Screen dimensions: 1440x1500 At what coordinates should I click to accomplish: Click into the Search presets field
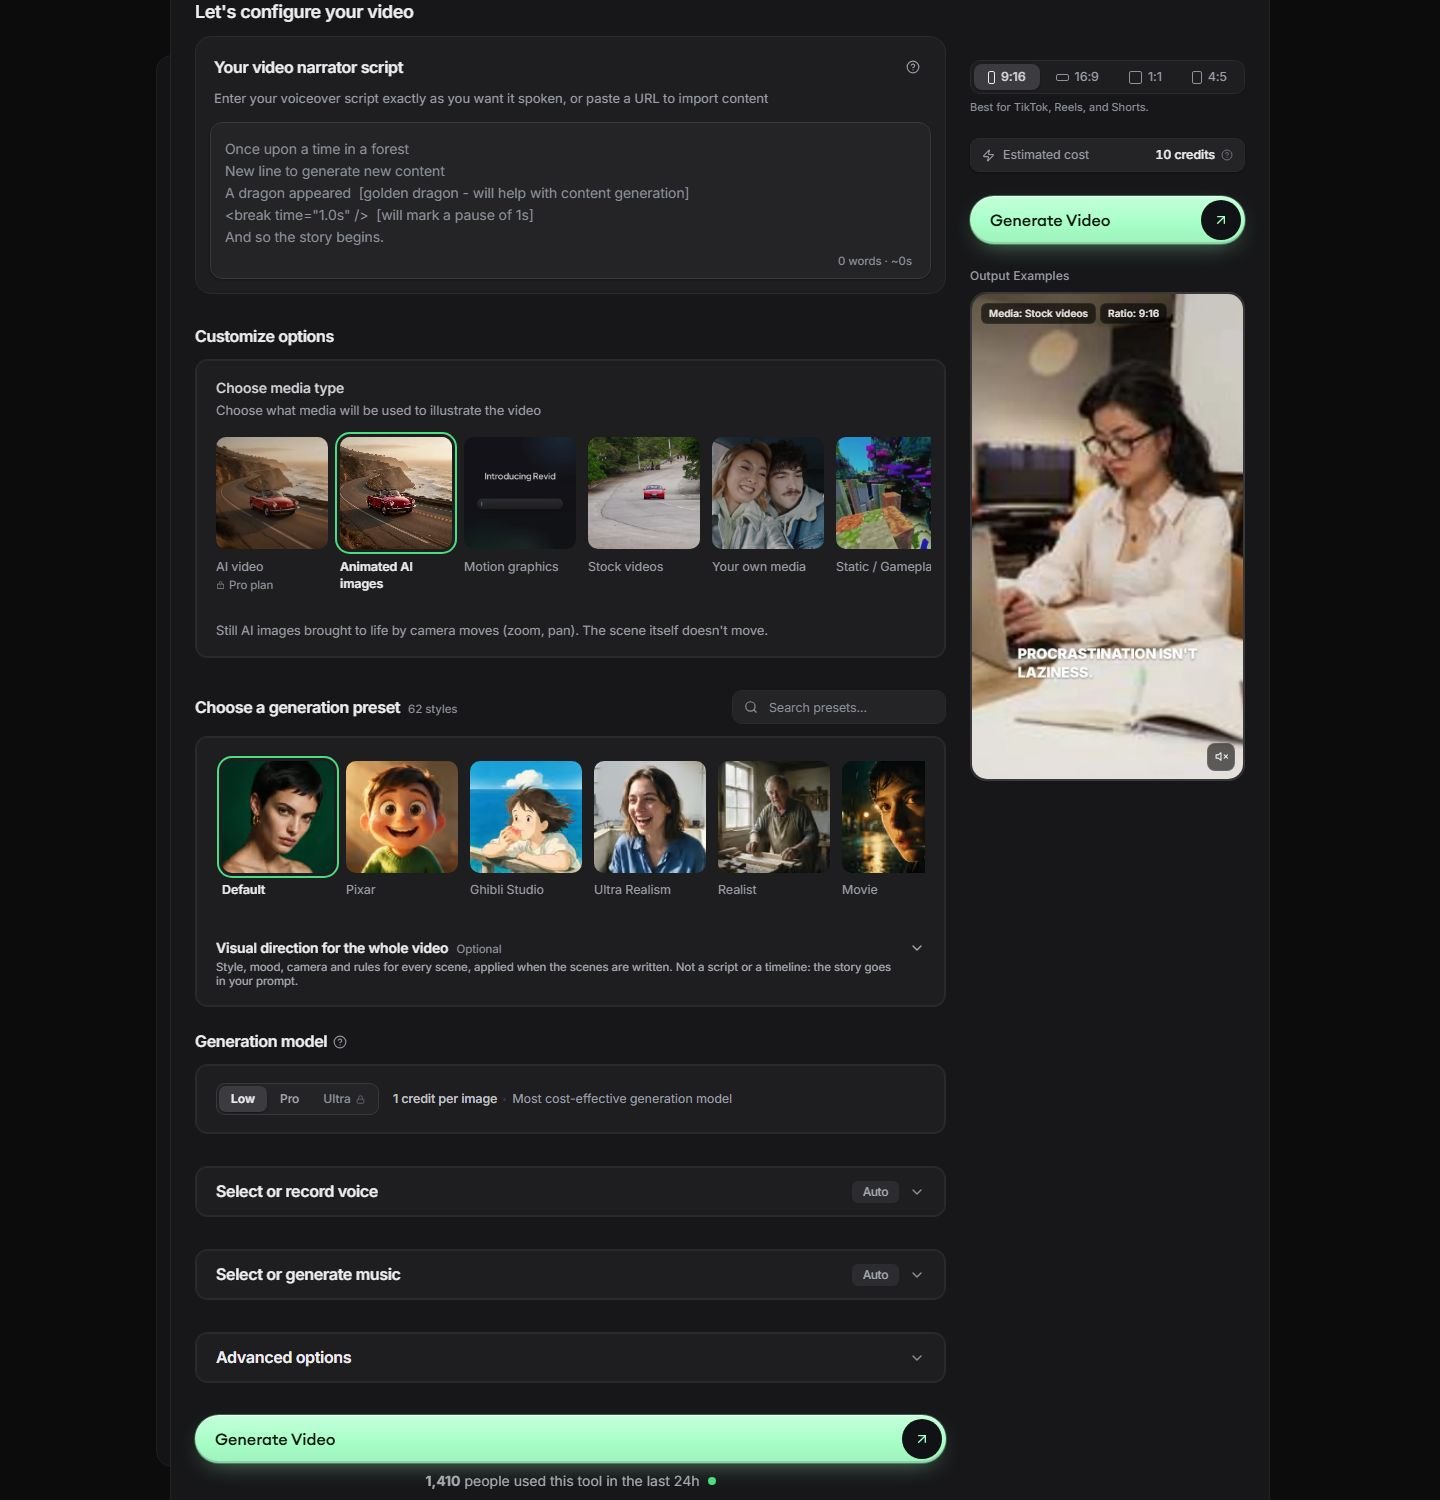coord(839,707)
